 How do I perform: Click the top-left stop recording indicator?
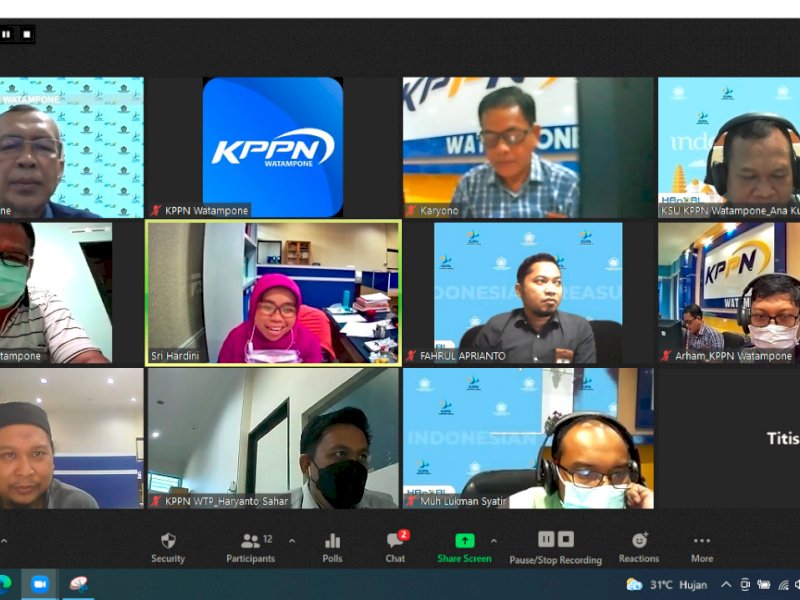pos(27,34)
